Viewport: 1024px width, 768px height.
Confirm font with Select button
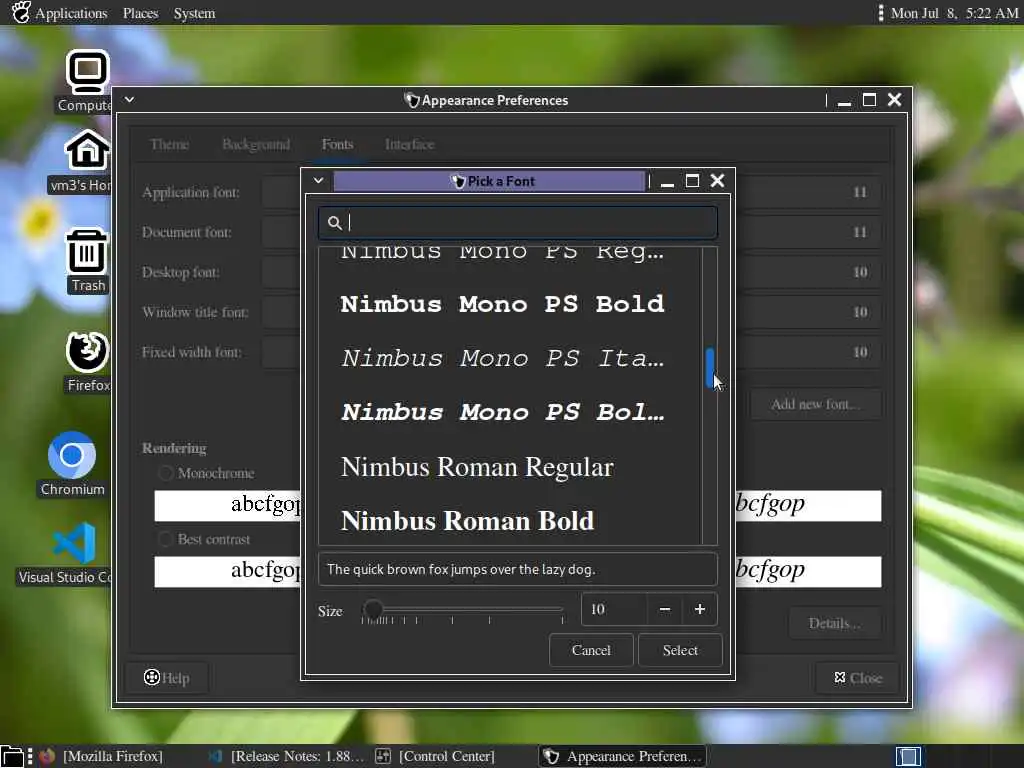click(680, 650)
